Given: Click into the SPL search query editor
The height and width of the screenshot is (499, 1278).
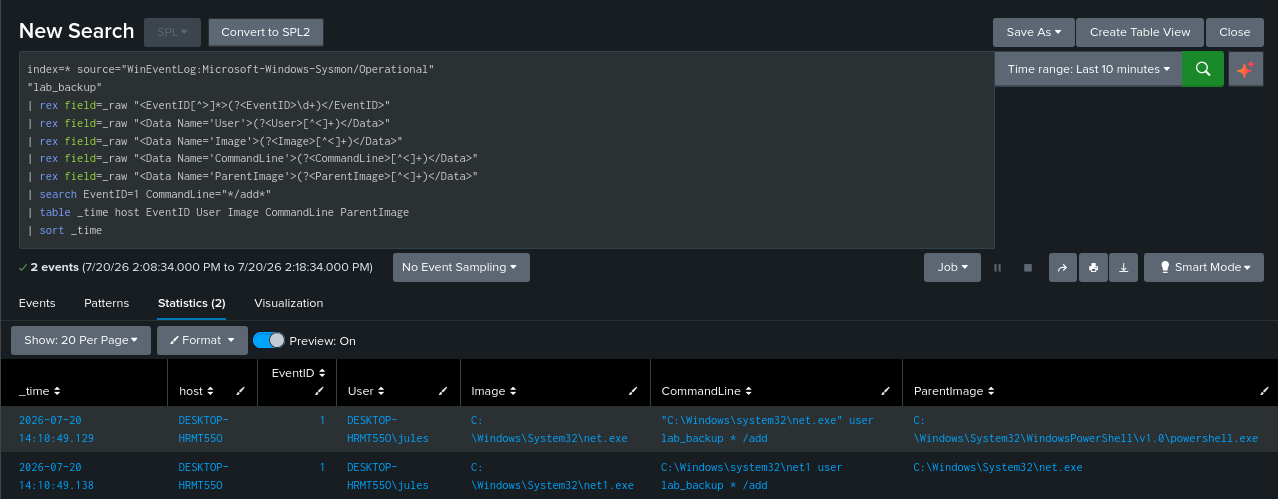Looking at the screenshot, I should click(507, 150).
